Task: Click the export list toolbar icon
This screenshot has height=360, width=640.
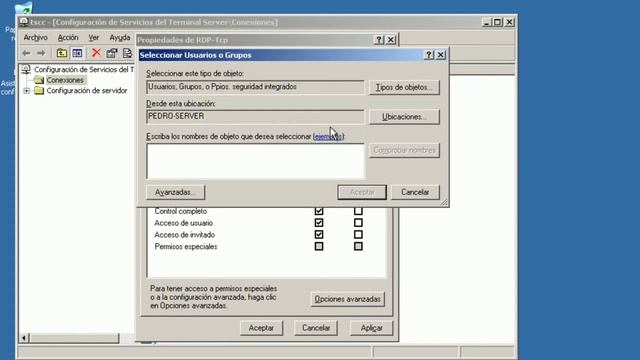Action: 127,53
